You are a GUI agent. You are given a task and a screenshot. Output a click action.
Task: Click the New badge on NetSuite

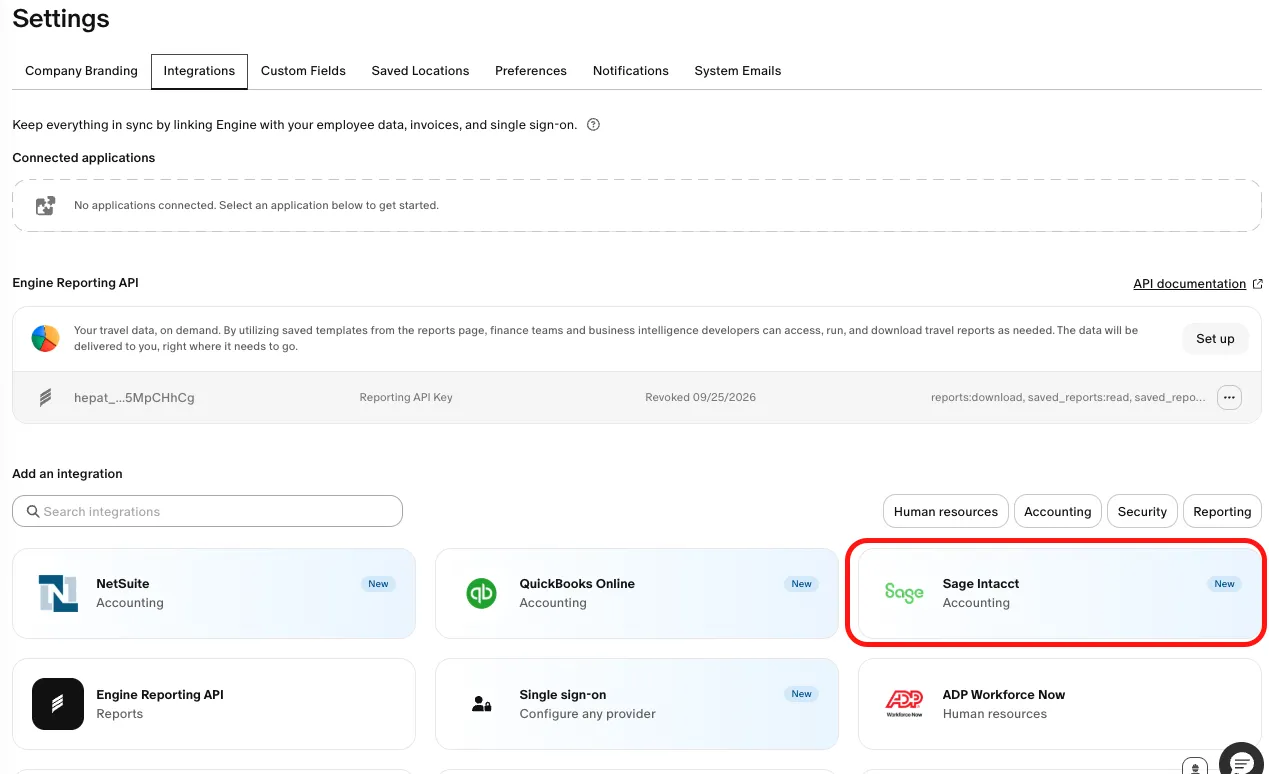tap(378, 584)
